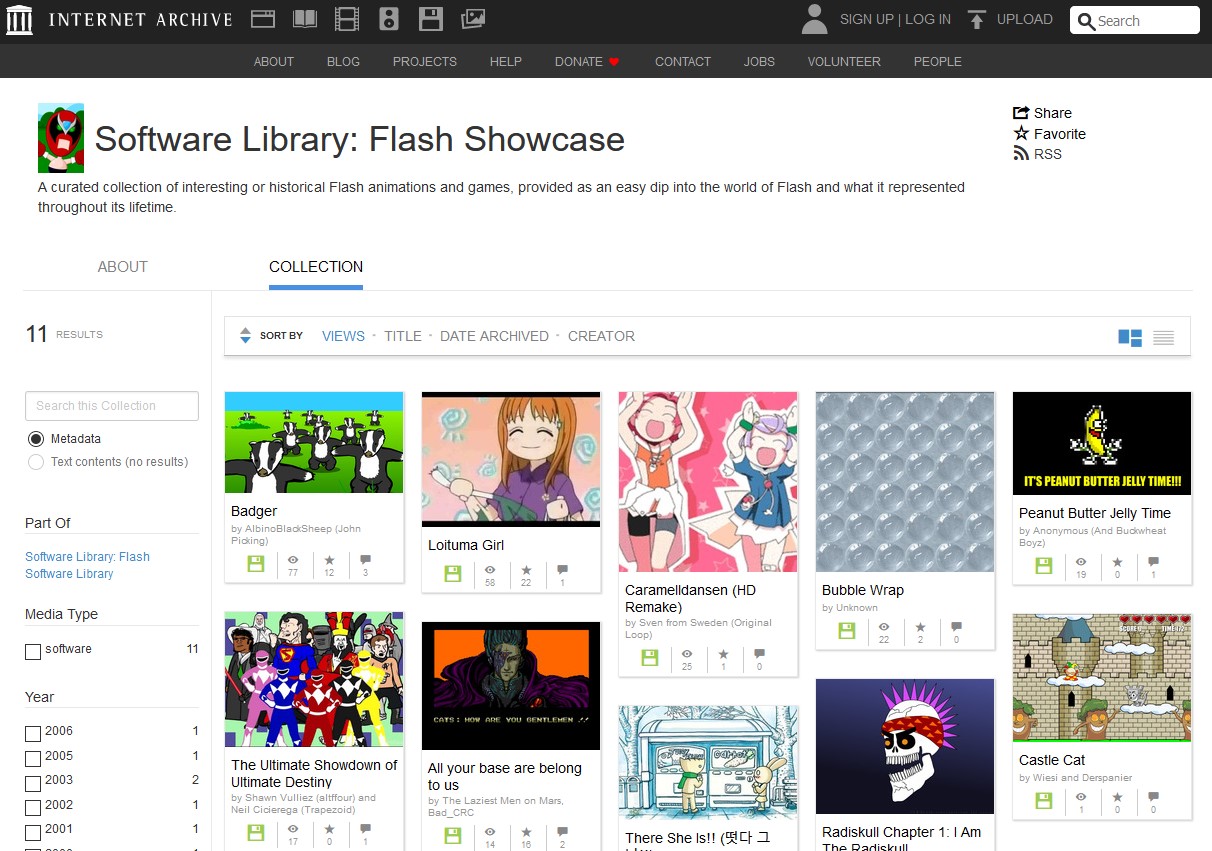Click the Favorite star icon
The height and width of the screenshot is (851, 1212).
click(1021, 133)
